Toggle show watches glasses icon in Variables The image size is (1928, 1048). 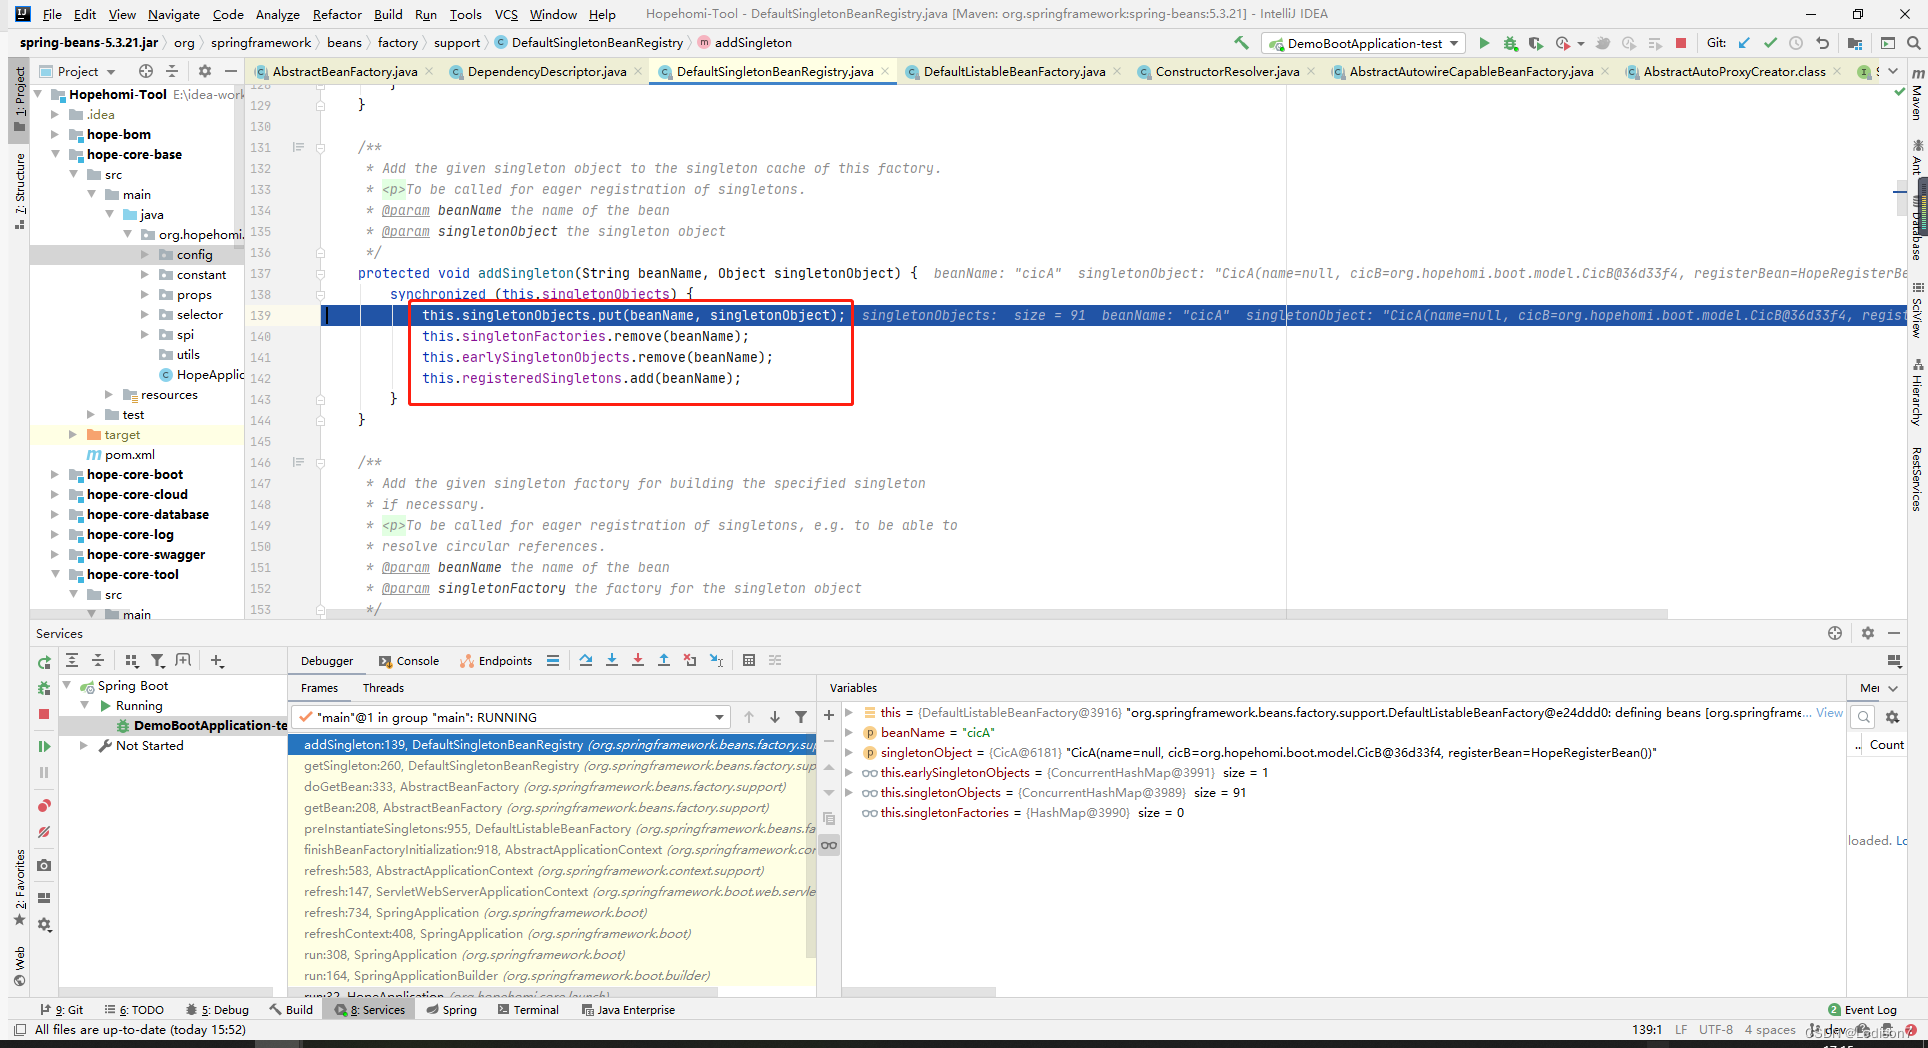coord(829,845)
